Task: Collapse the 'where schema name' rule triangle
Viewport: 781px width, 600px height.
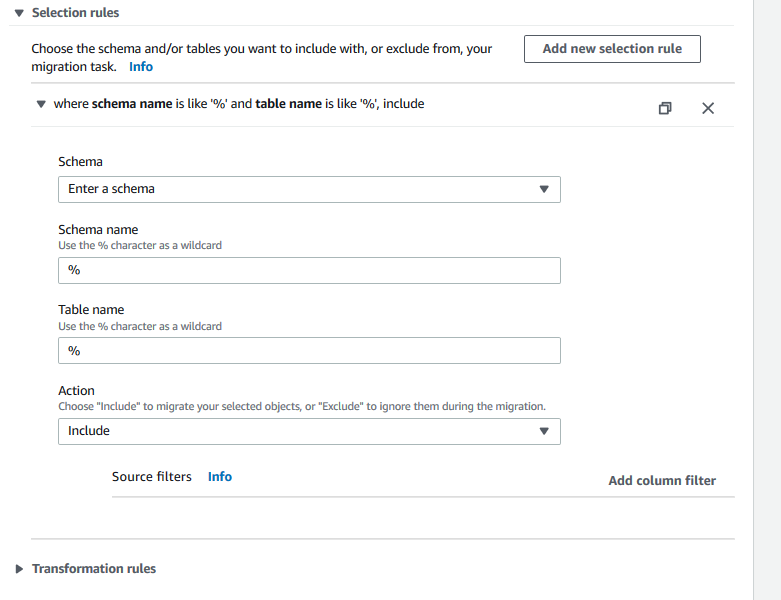Action: point(41,104)
